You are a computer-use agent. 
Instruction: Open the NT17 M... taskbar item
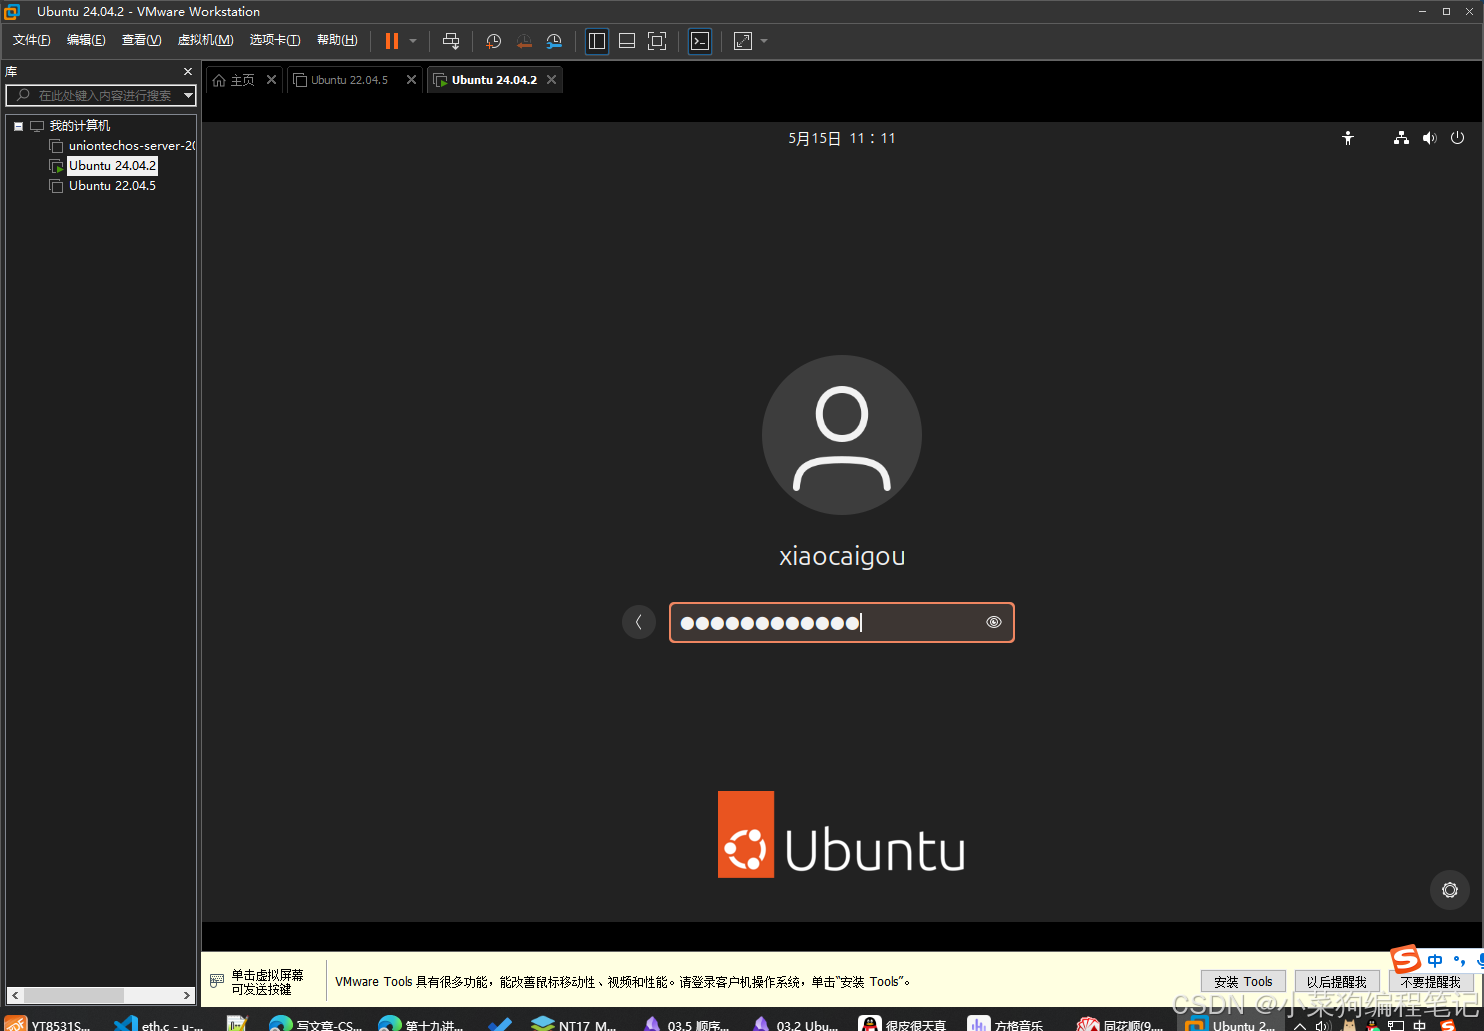point(574,1023)
